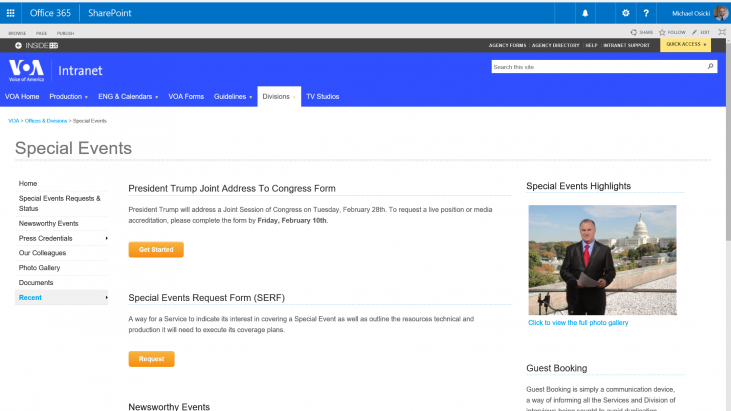Open the notifications bell
The width and height of the screenshot is (731, 411).
585,14
